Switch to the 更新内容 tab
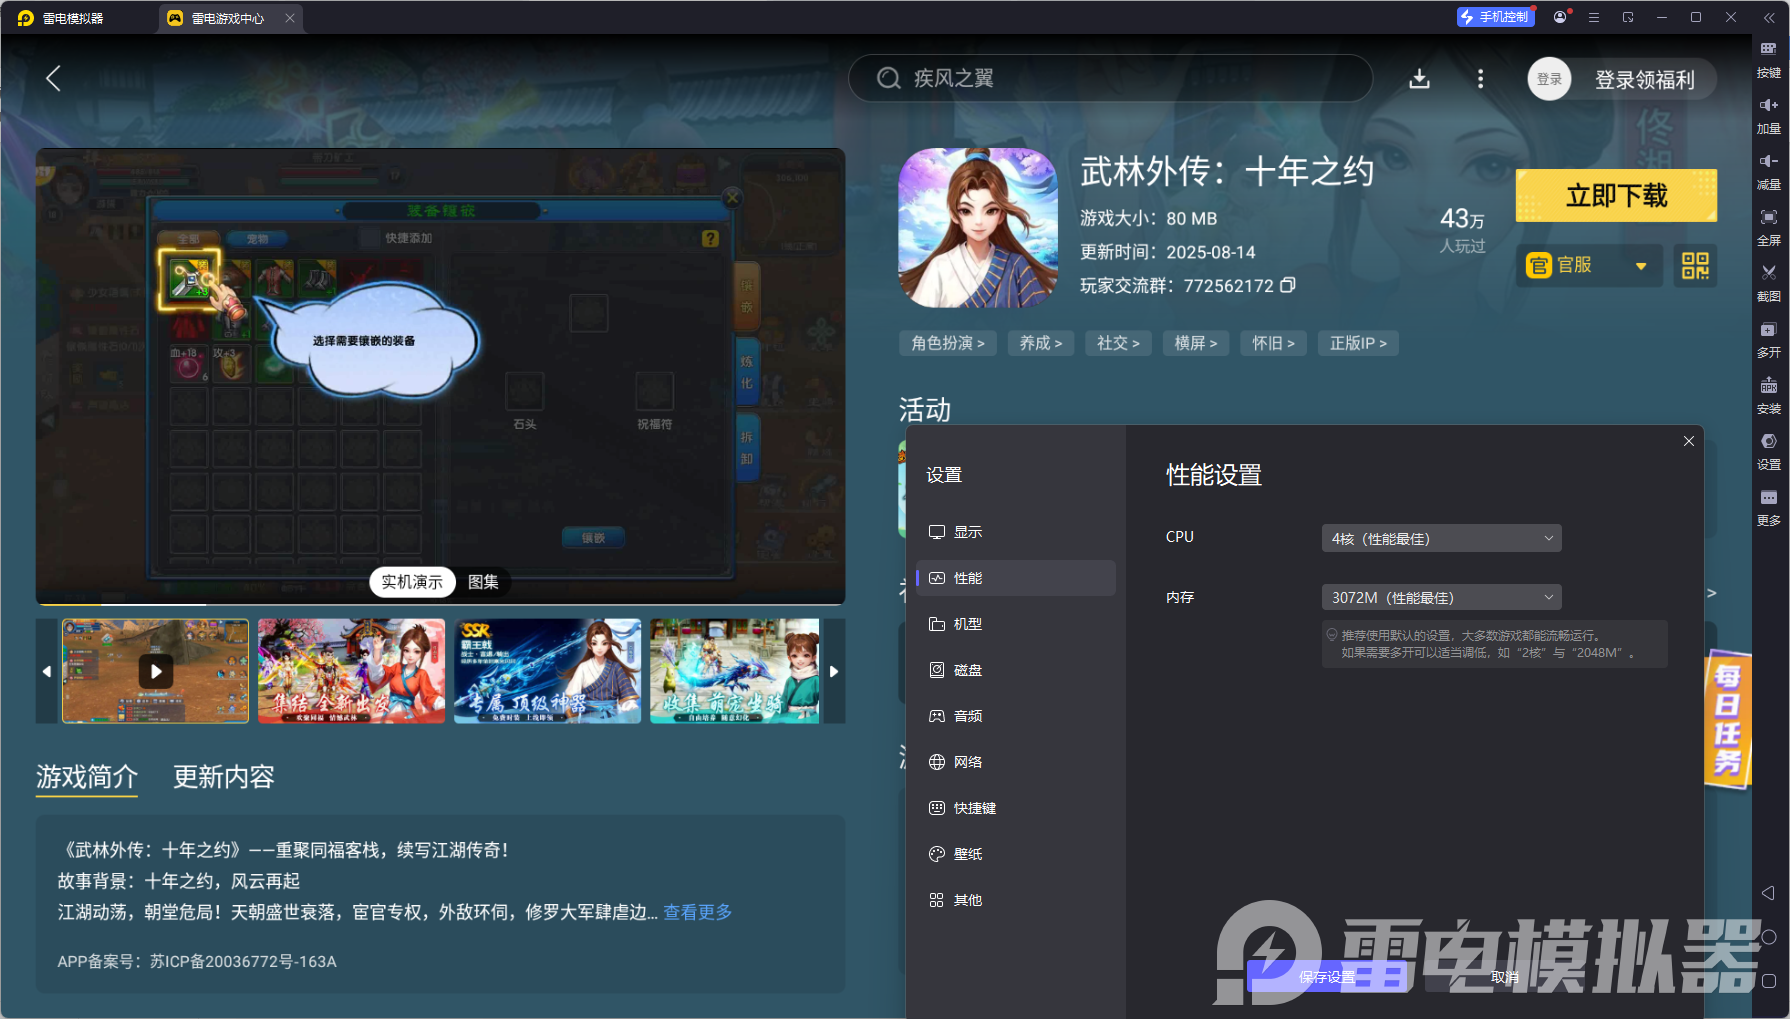The width and height of the screenshot is (1790, 1019). pyautogui.click(x=224, y=777)
